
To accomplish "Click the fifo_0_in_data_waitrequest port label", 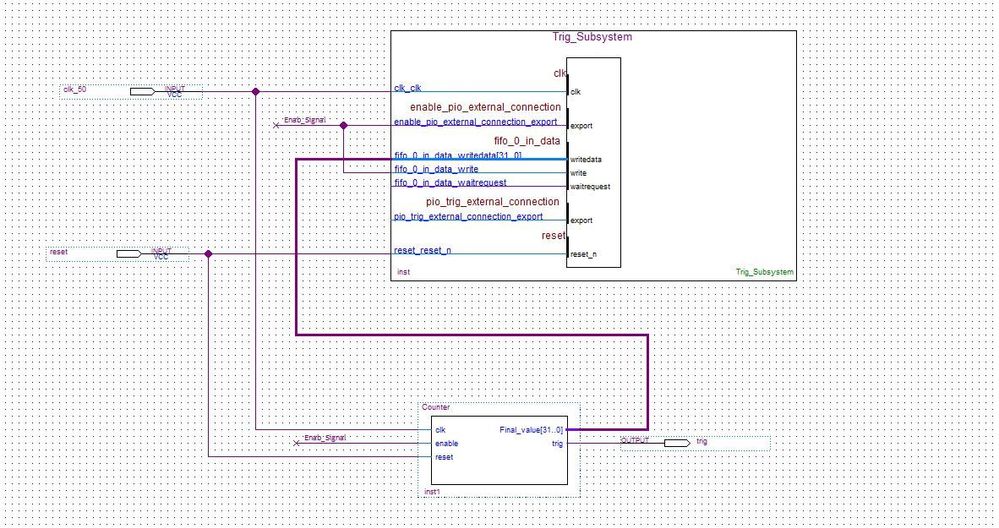I will [x=450, y=183].
